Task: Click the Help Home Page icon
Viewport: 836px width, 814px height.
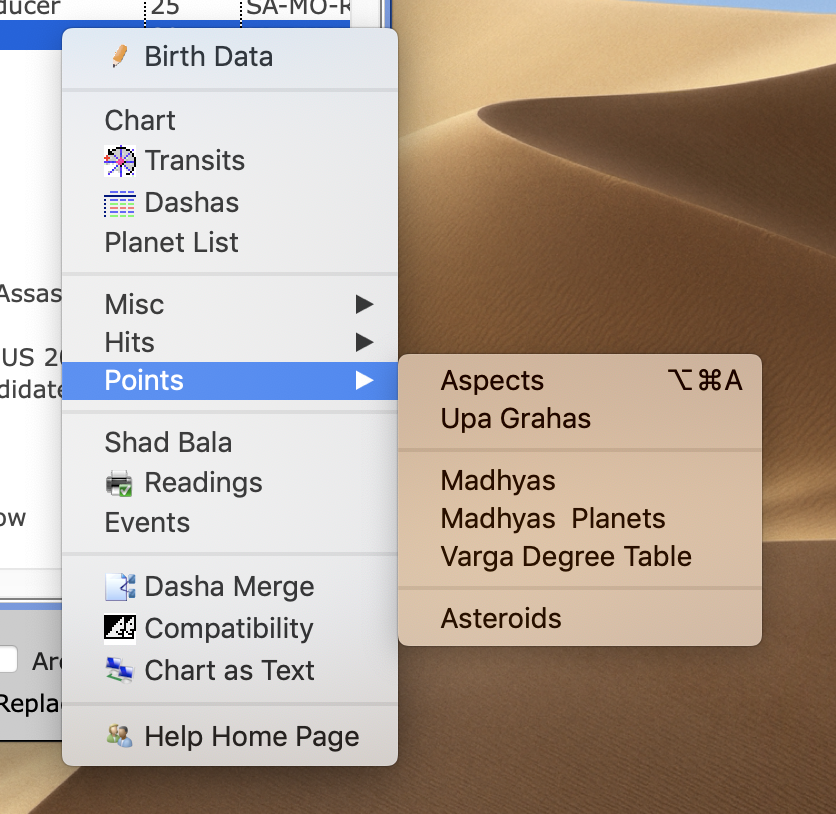Action: point(120,737)
